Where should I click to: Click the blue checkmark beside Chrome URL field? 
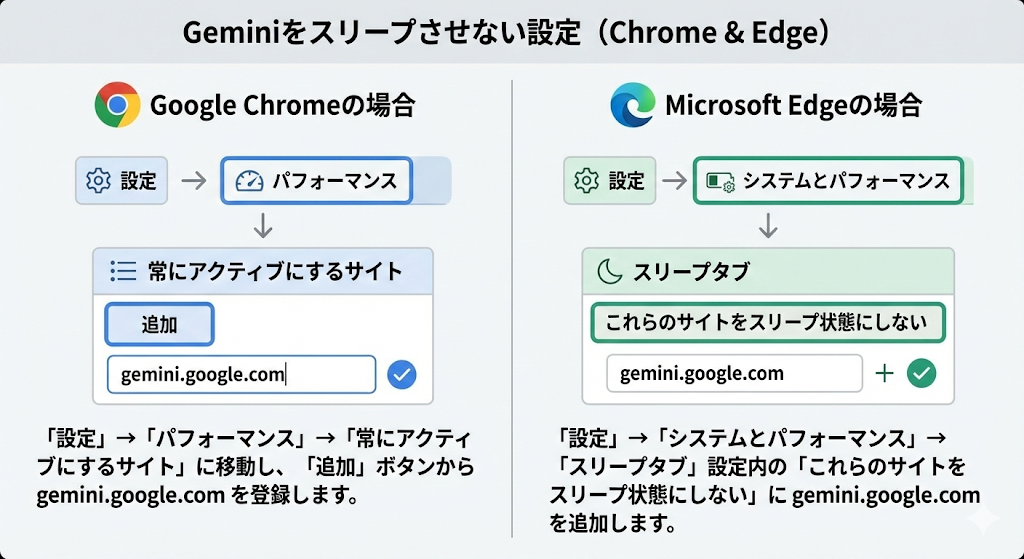pos(401,375)
